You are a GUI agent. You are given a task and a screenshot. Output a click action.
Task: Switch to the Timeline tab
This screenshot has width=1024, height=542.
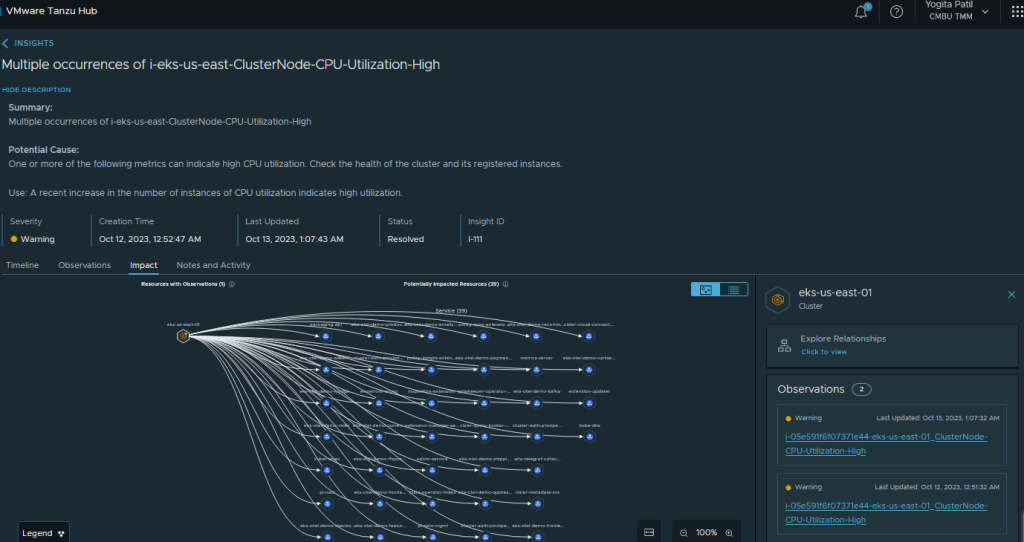coord(22,265)
